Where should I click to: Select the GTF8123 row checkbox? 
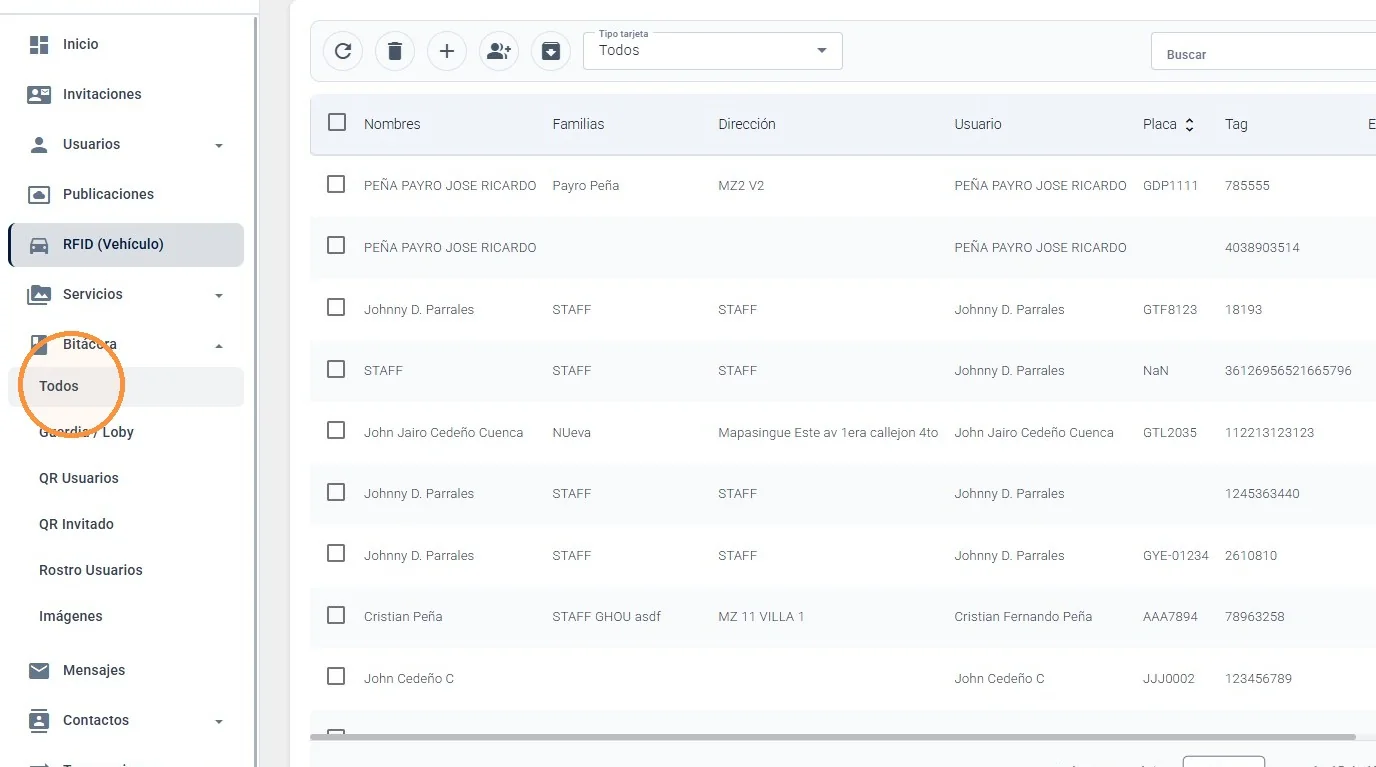tap(336, 307)
